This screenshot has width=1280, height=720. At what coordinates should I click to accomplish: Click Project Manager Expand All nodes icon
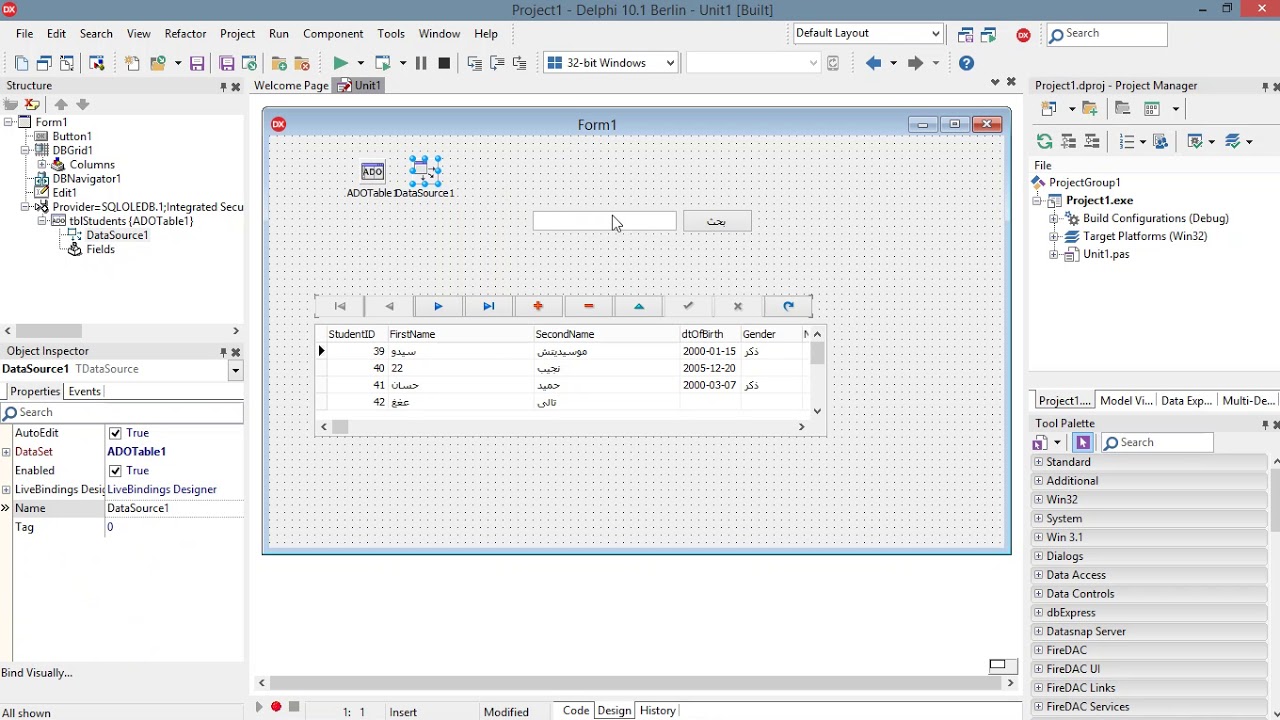point(1068,141)
